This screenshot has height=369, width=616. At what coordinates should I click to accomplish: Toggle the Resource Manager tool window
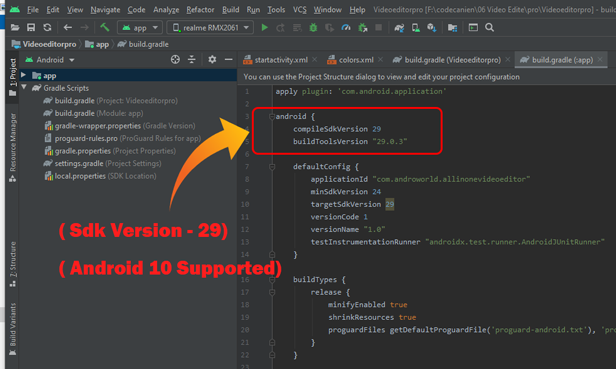[13, 148]
